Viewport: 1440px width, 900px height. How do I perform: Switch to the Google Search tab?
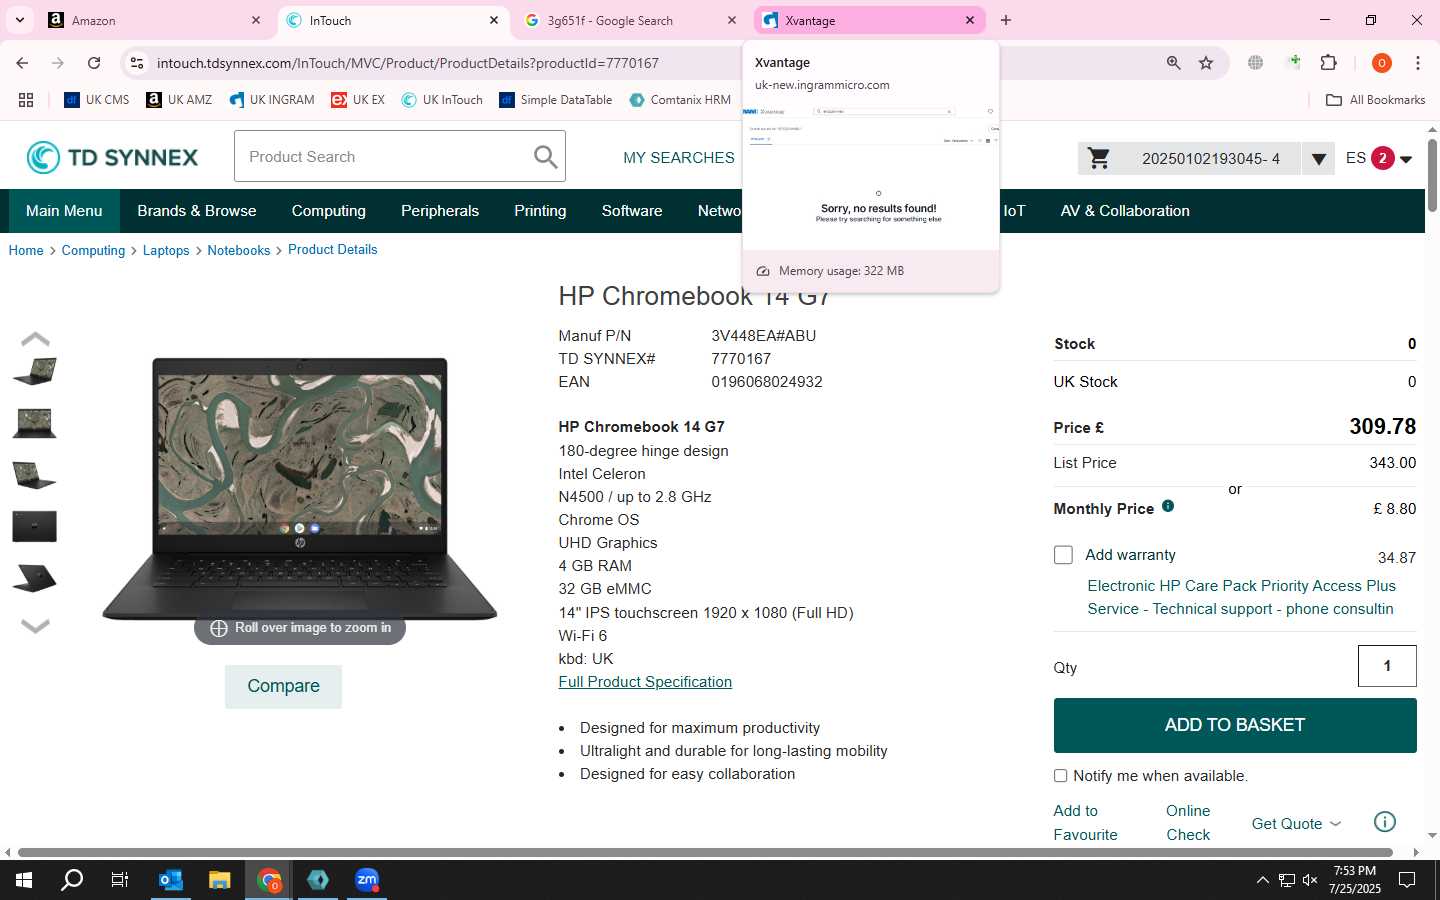pyautogui.click(x=630, y=20)
